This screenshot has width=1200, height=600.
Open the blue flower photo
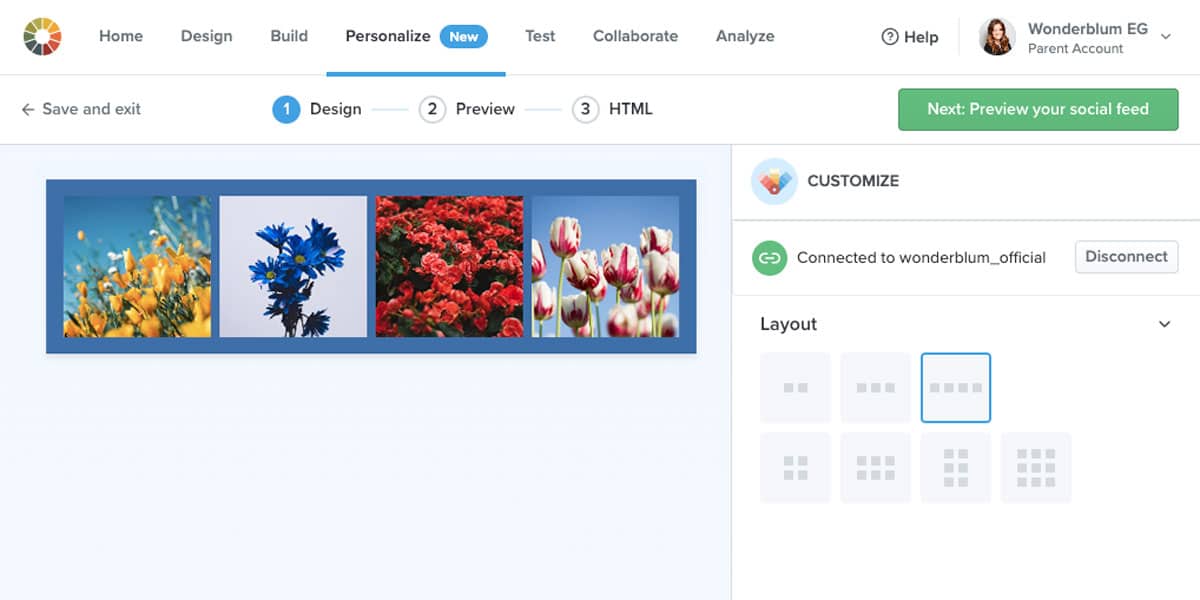(x=293, y=266)
